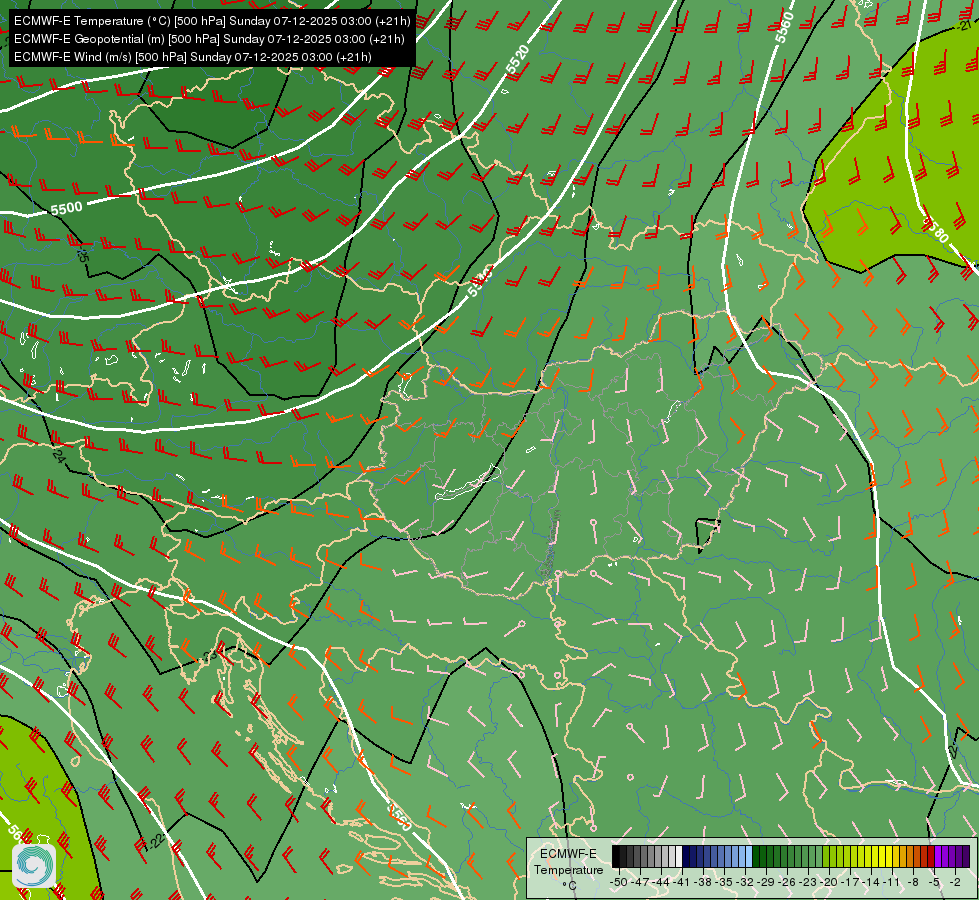Pick the dark purple swatch at the legend's warm end
Image resolution: width=979 pixels, height=900 pixels.
coord(967,856)
